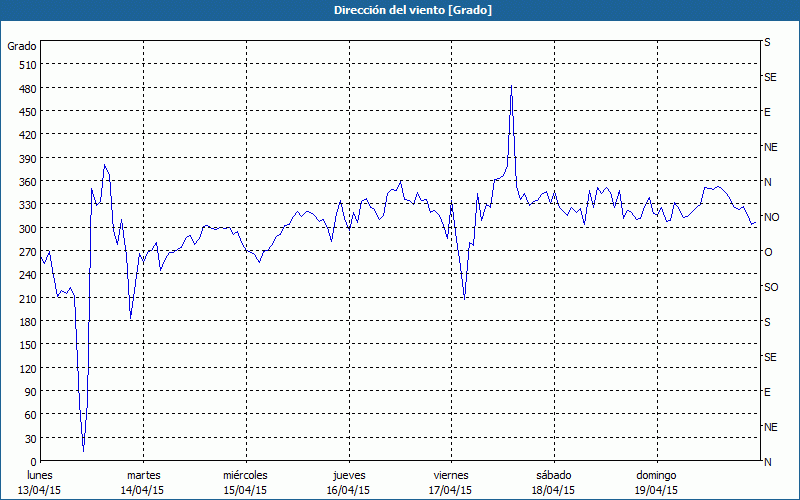Click the "lunes" day label

click(x=40, y=475)
